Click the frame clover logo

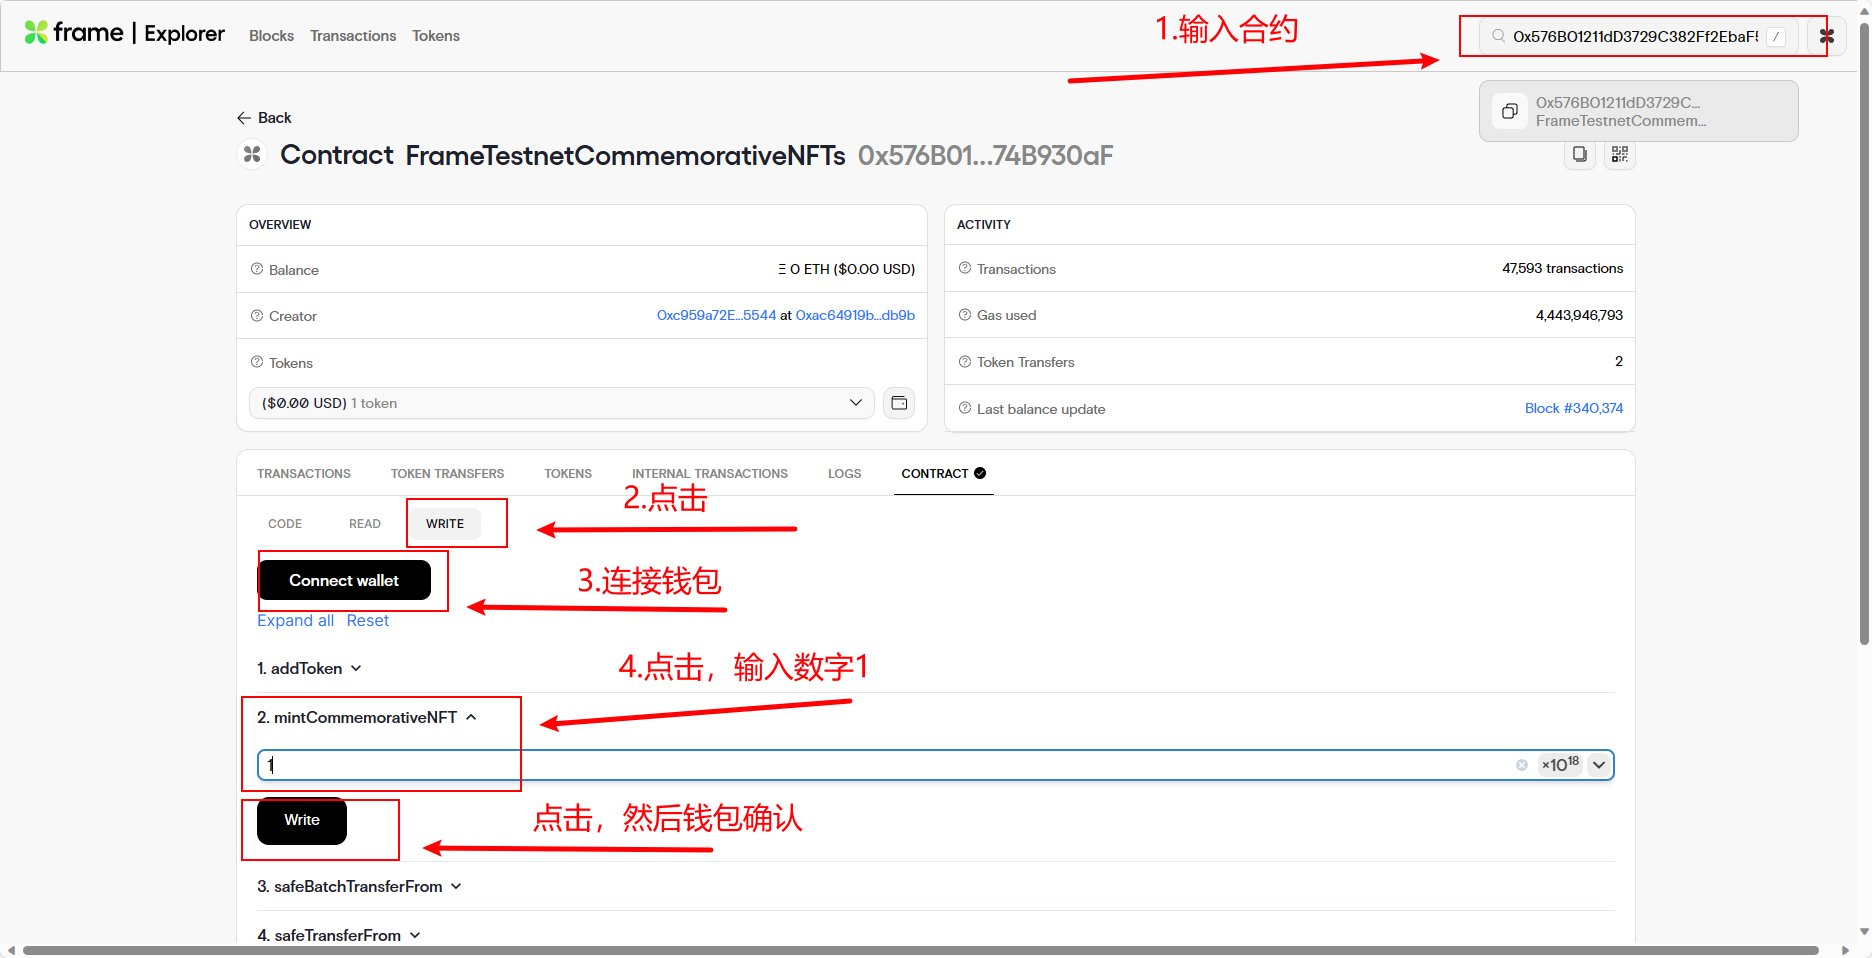36,33
